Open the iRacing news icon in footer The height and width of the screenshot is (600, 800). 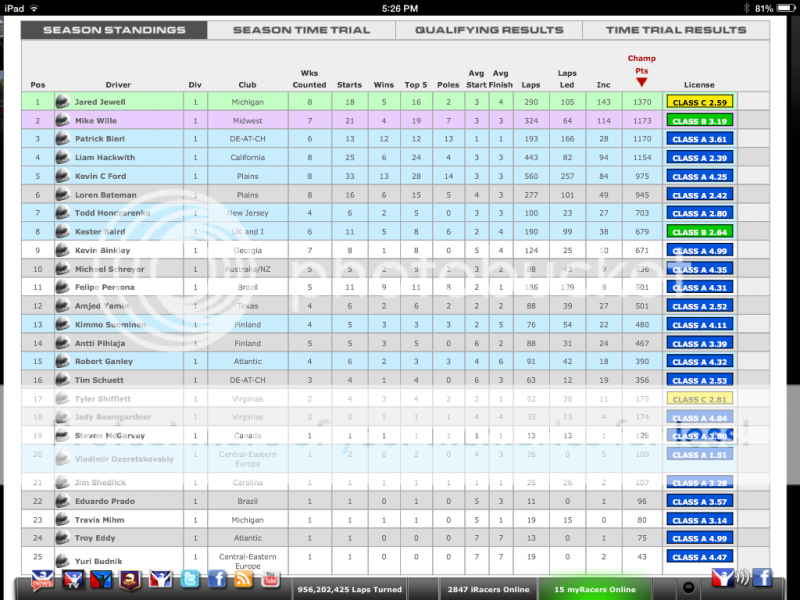43,579
